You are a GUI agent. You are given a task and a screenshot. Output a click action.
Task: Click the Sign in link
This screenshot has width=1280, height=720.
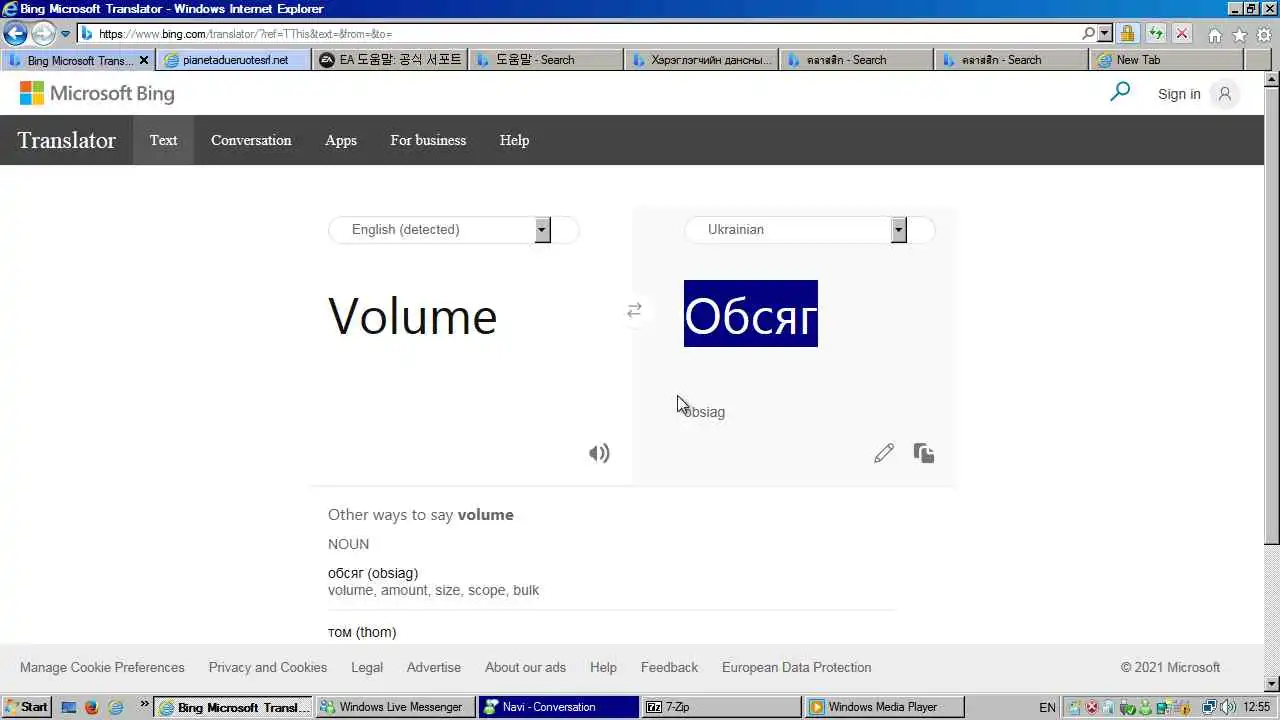coord(1179,94)
